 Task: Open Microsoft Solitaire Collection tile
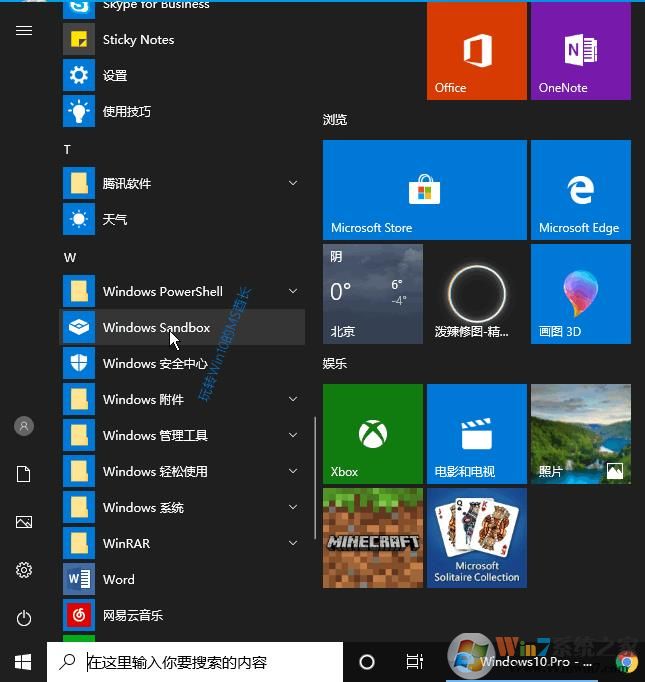pos(477,538)
